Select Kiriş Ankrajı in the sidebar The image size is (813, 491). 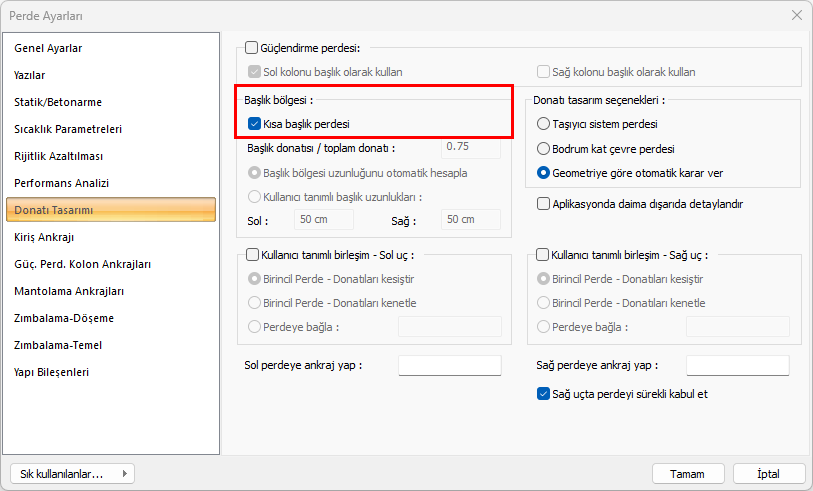coord(44,237)
